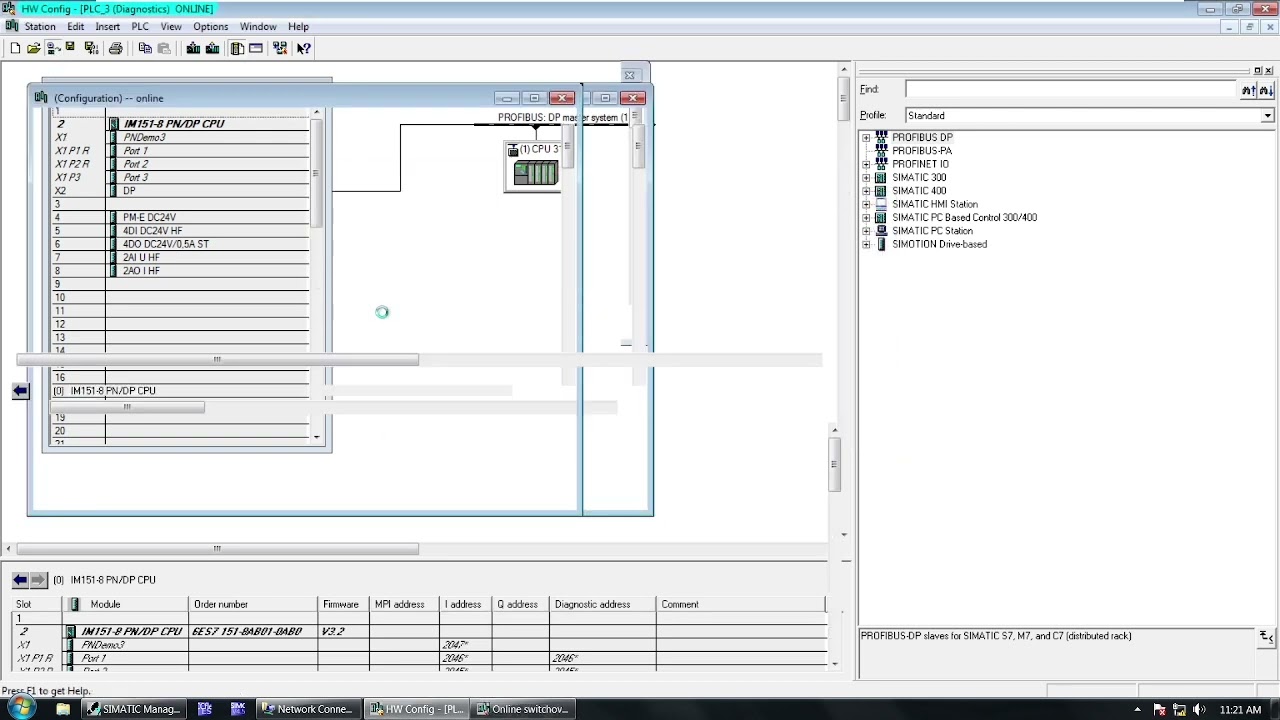This screenshot has height=720, width=1280.
Task: Click the rack table vertical scrollbar
Action: (x=317, y=275)
